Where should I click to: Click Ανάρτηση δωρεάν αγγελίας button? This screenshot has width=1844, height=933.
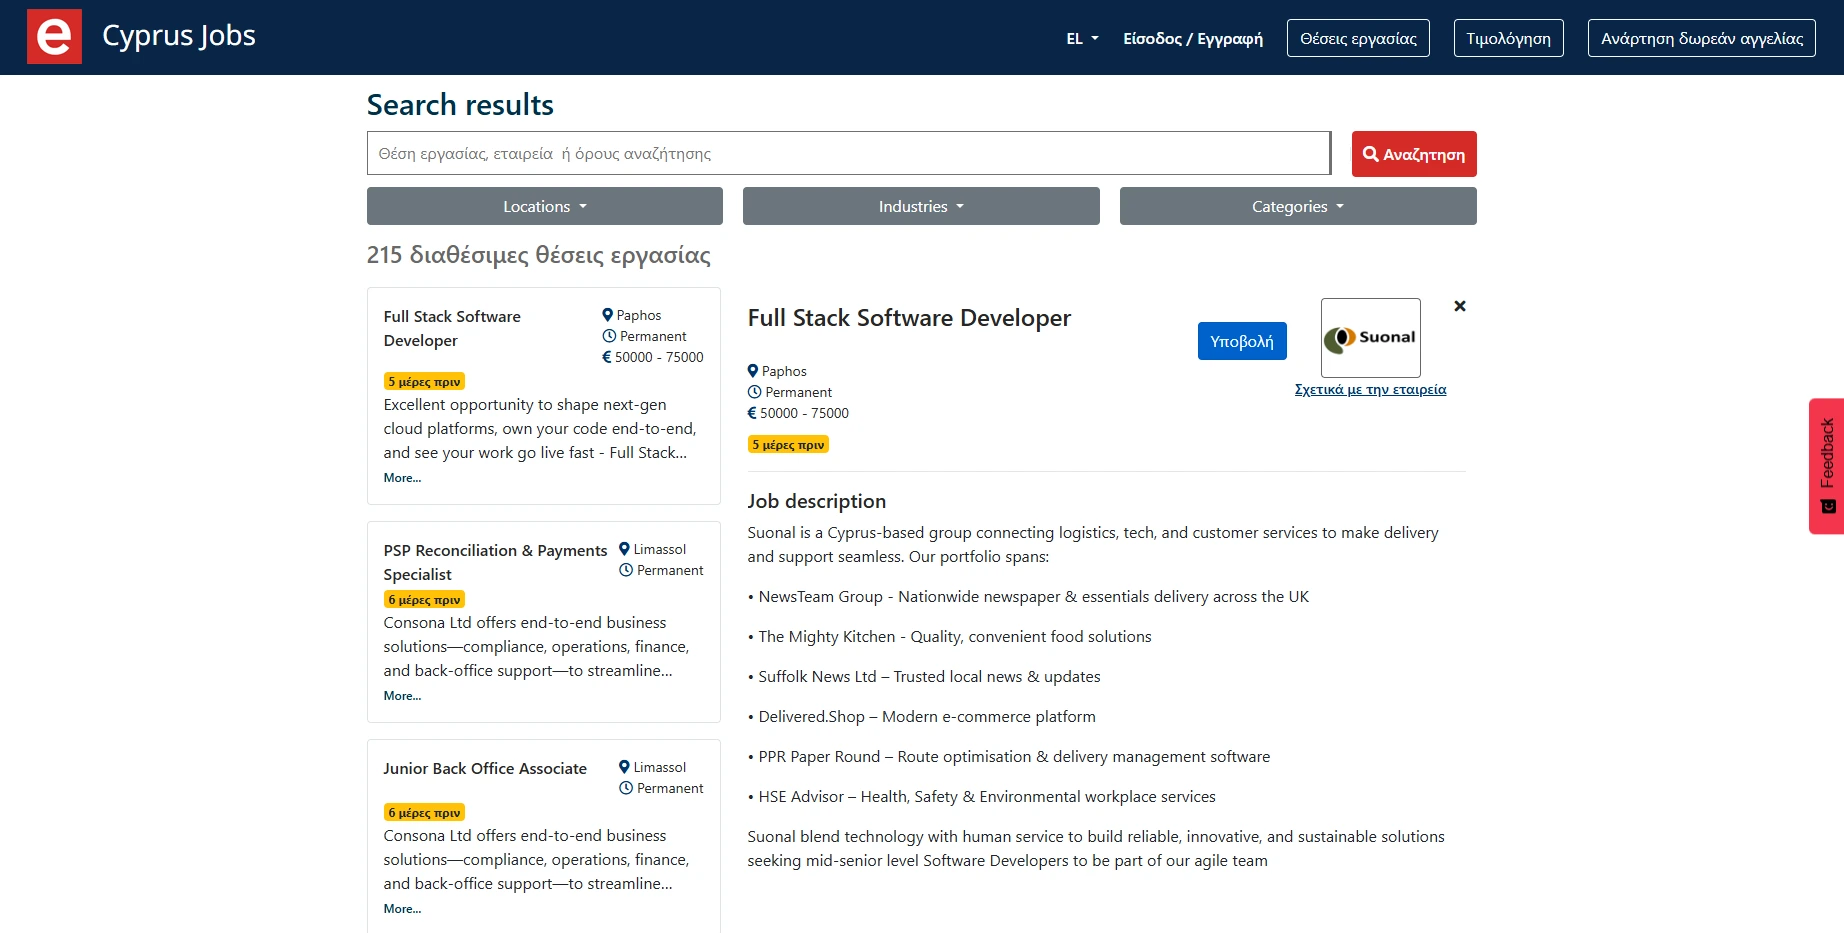pyautogui.click(x=1701, y=38)
